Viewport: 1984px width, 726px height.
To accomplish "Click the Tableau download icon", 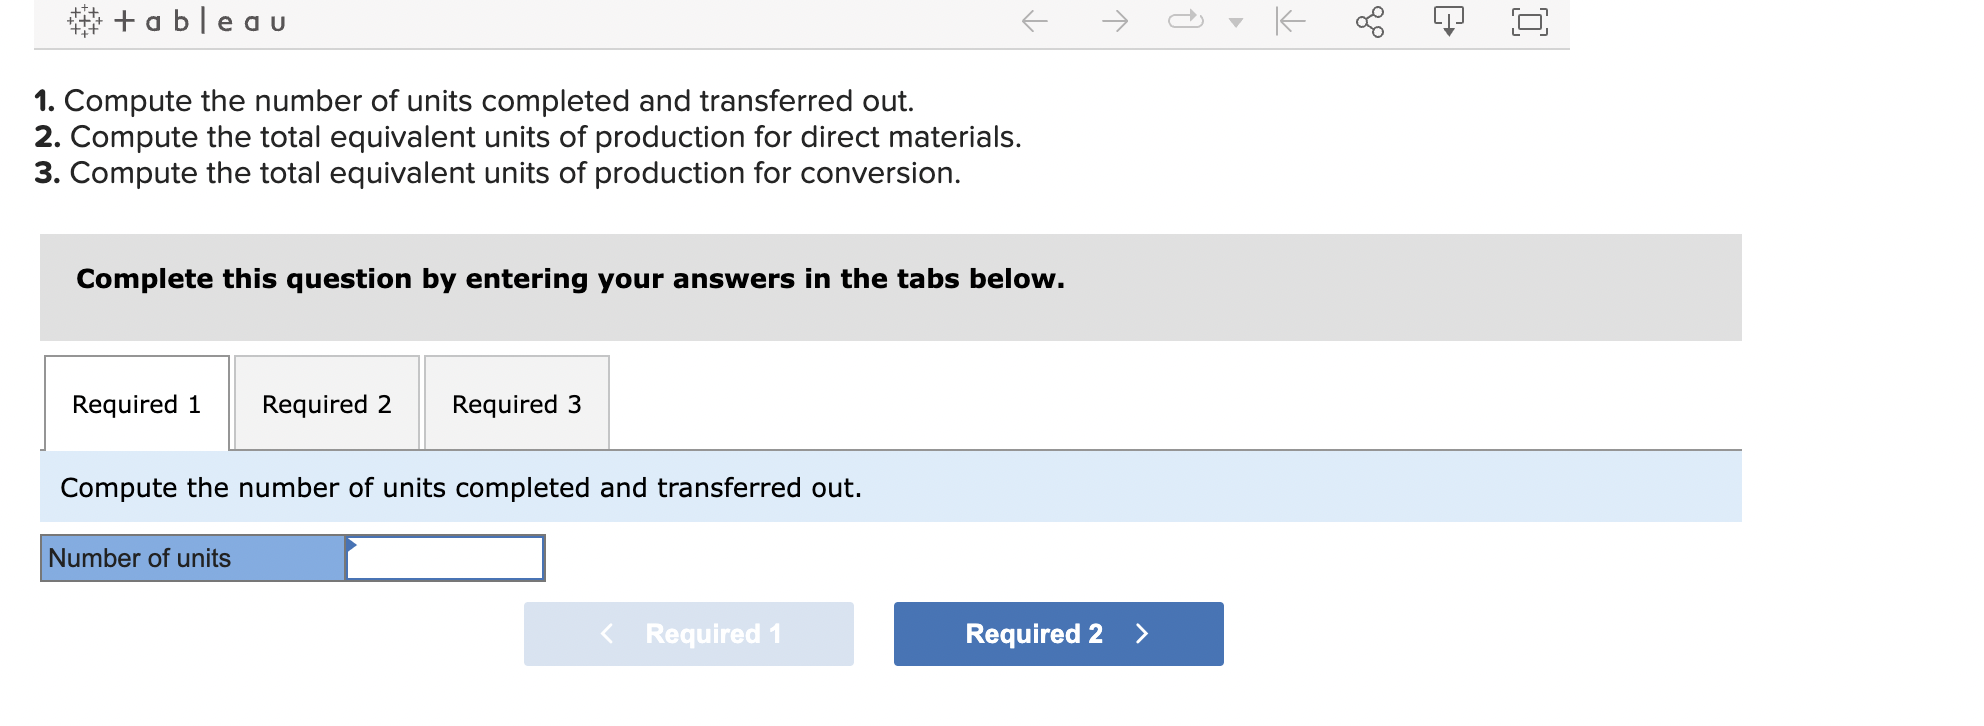I will tap(1449, 21).
